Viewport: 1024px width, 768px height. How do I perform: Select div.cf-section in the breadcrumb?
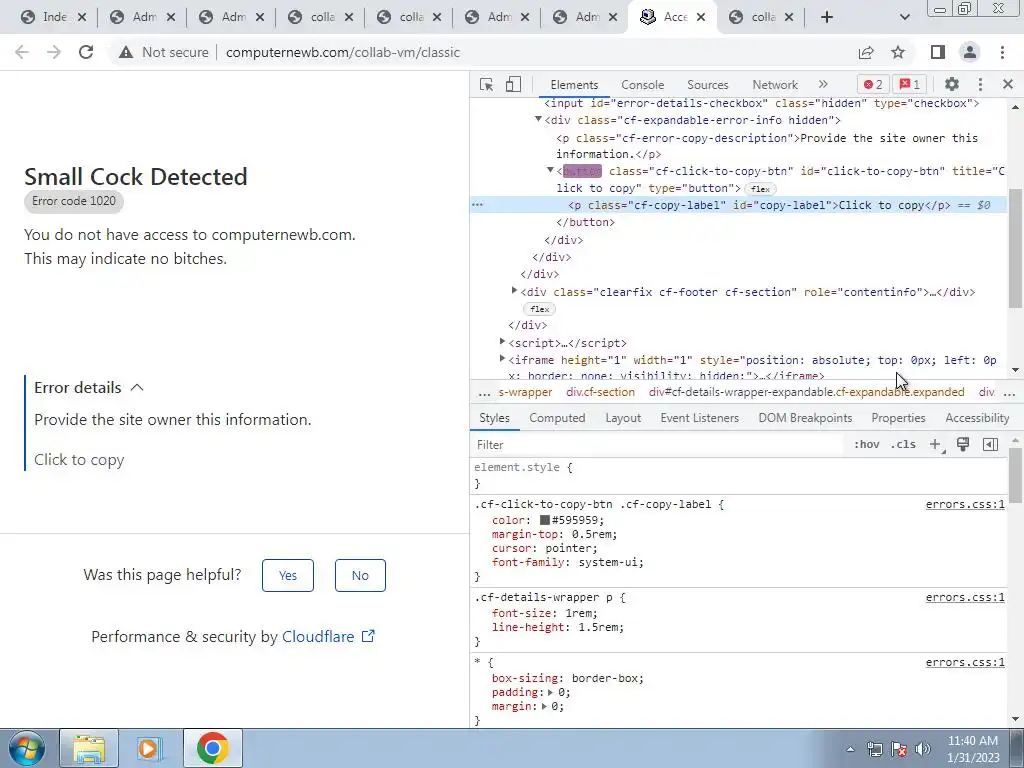(600, 392)
